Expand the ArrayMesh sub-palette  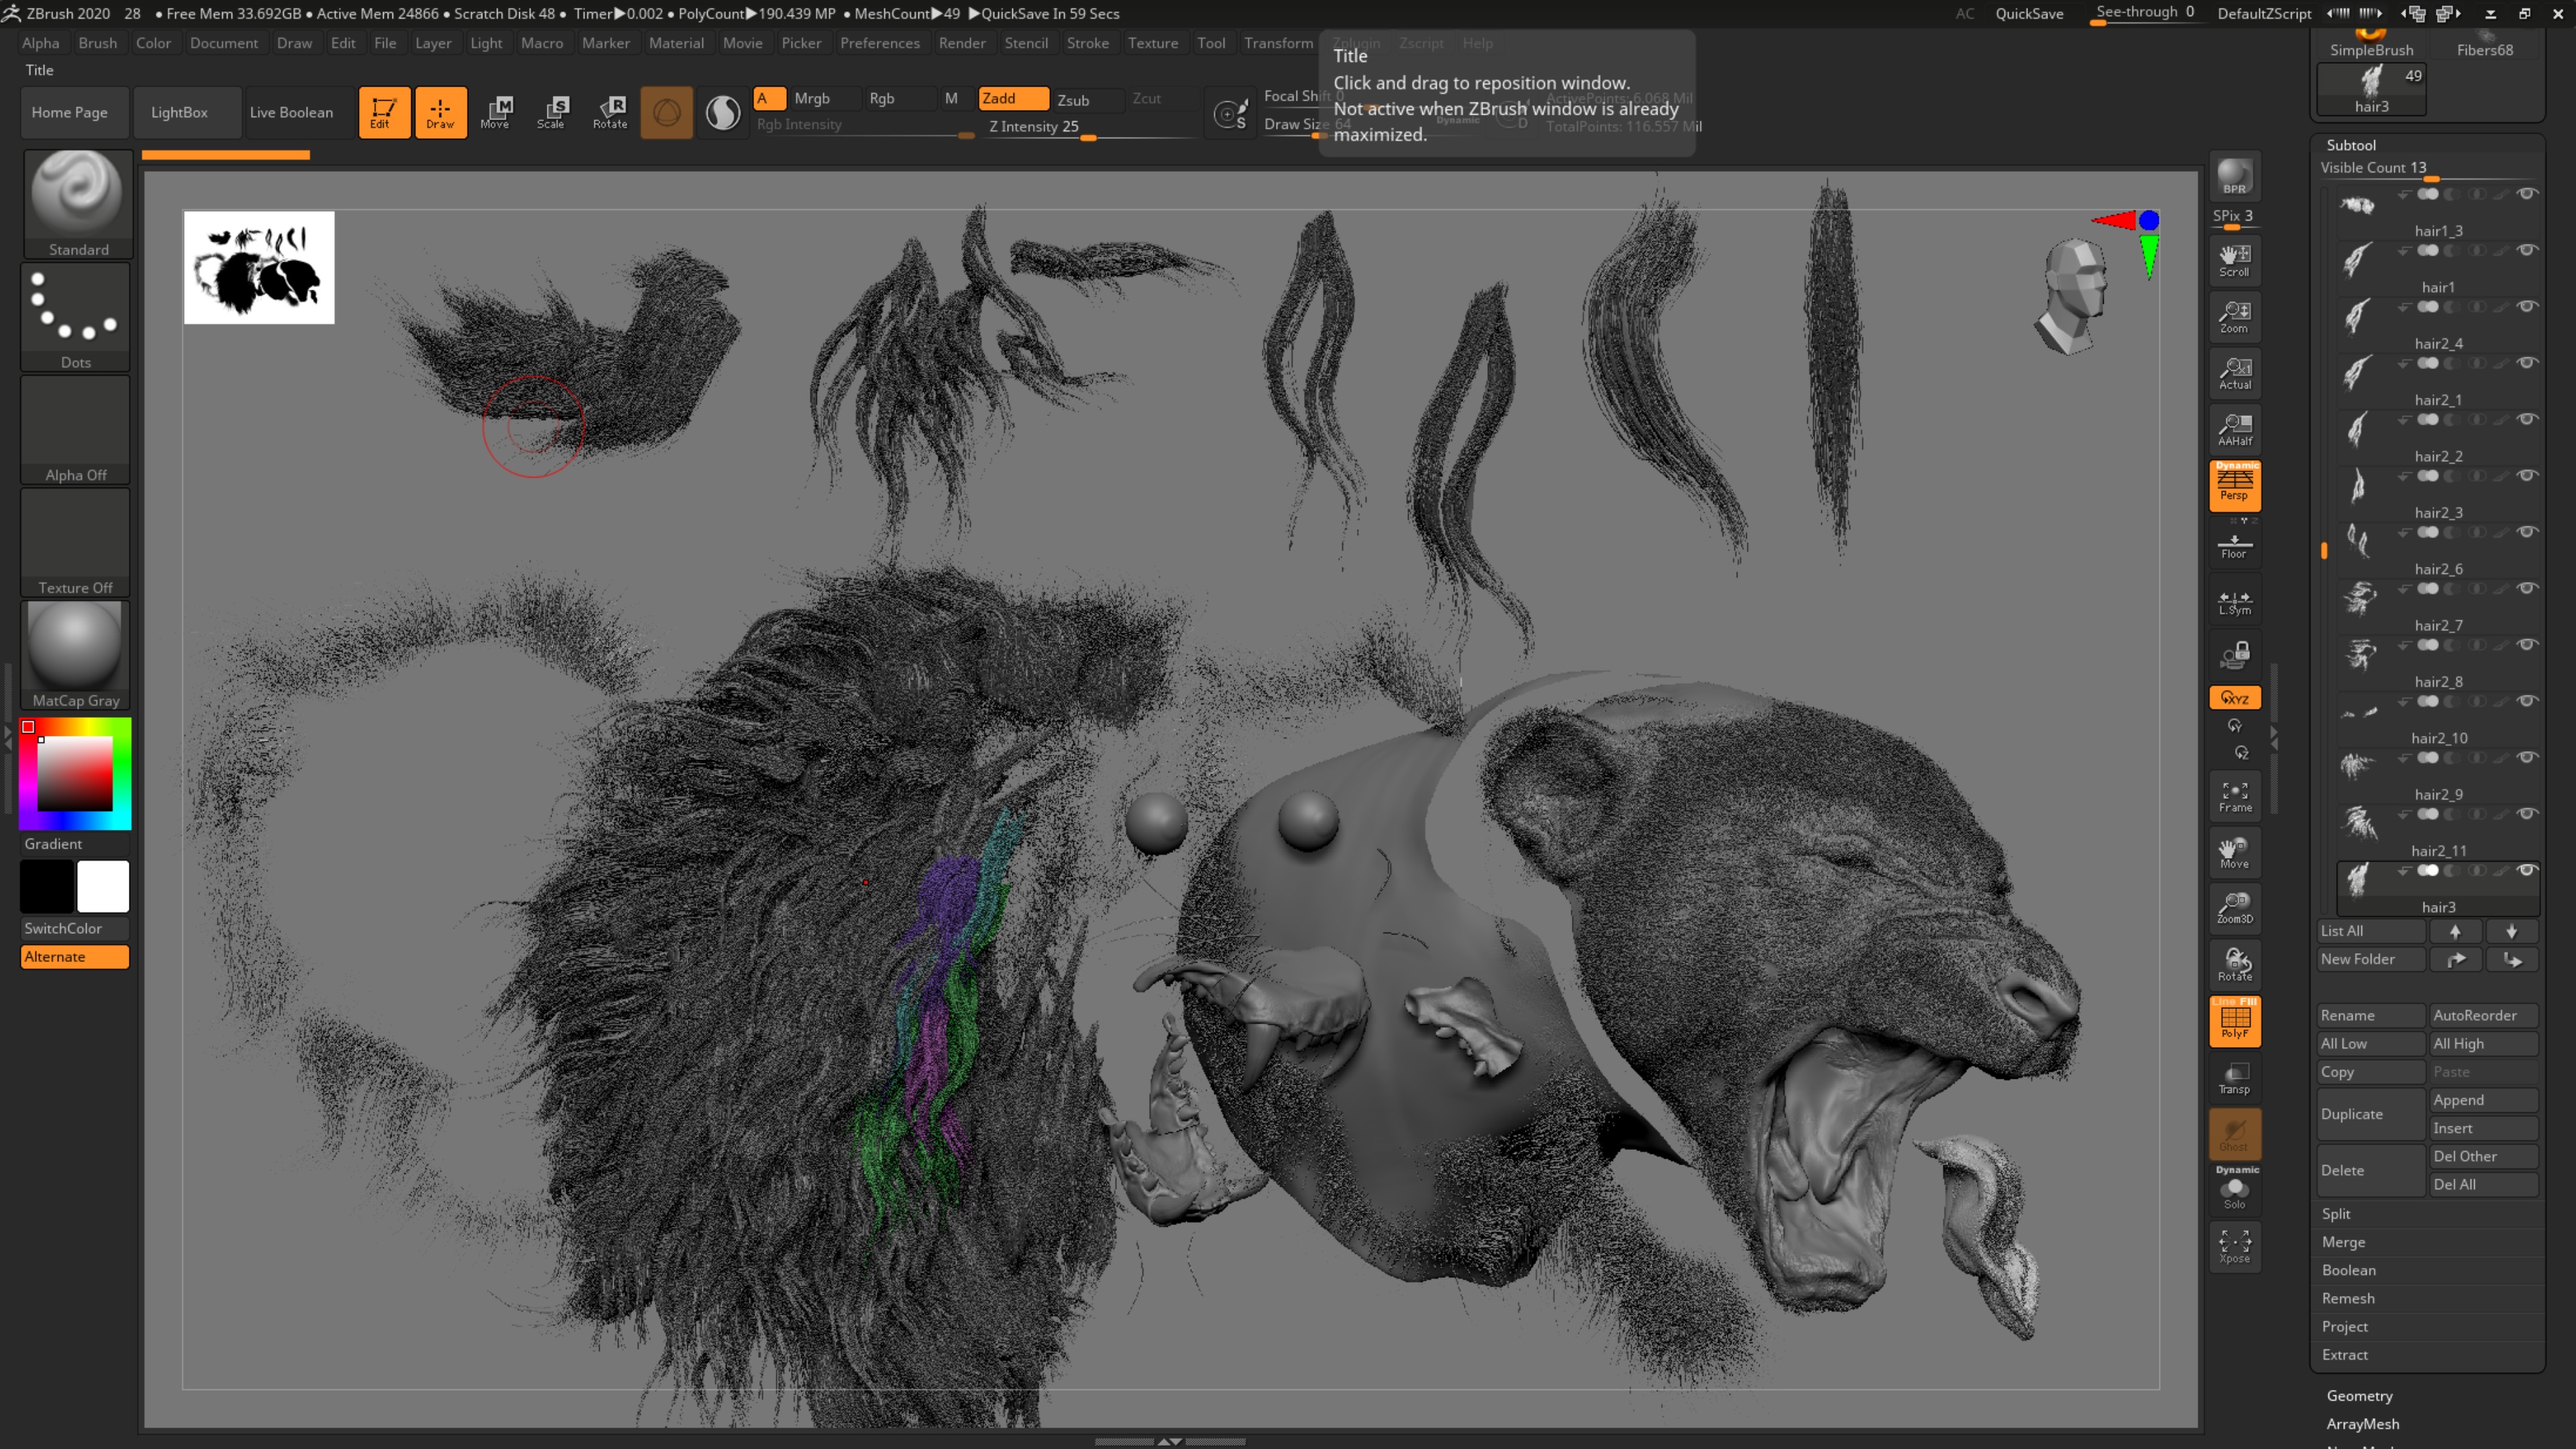pos(2362,1423)
